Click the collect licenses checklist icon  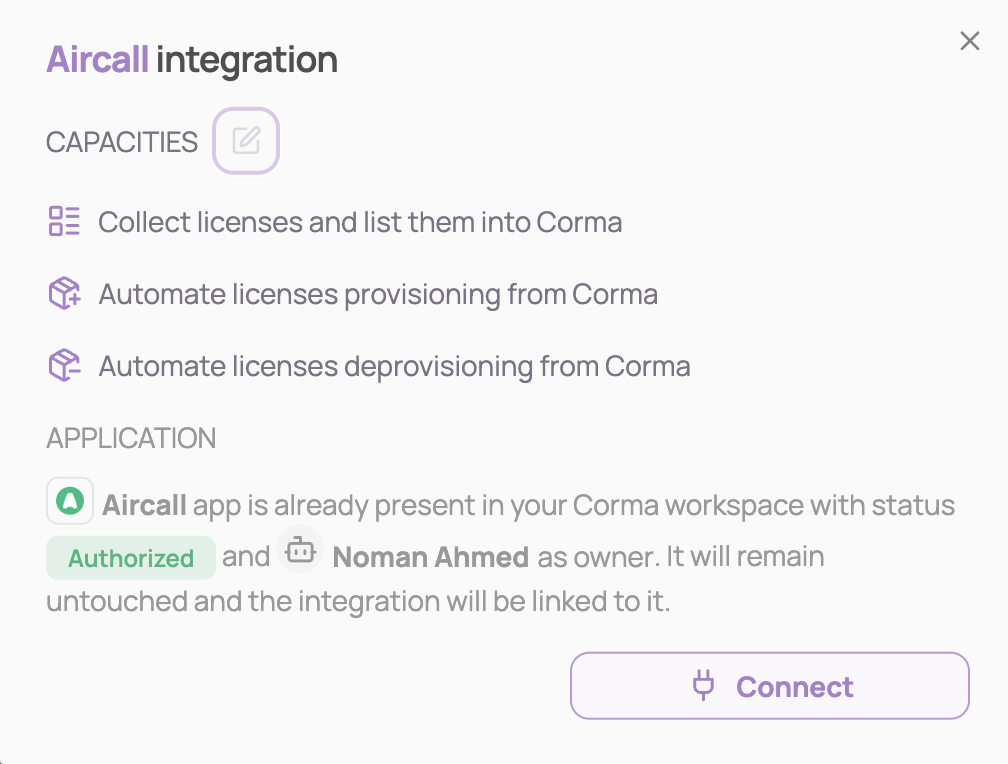[64, 221]
